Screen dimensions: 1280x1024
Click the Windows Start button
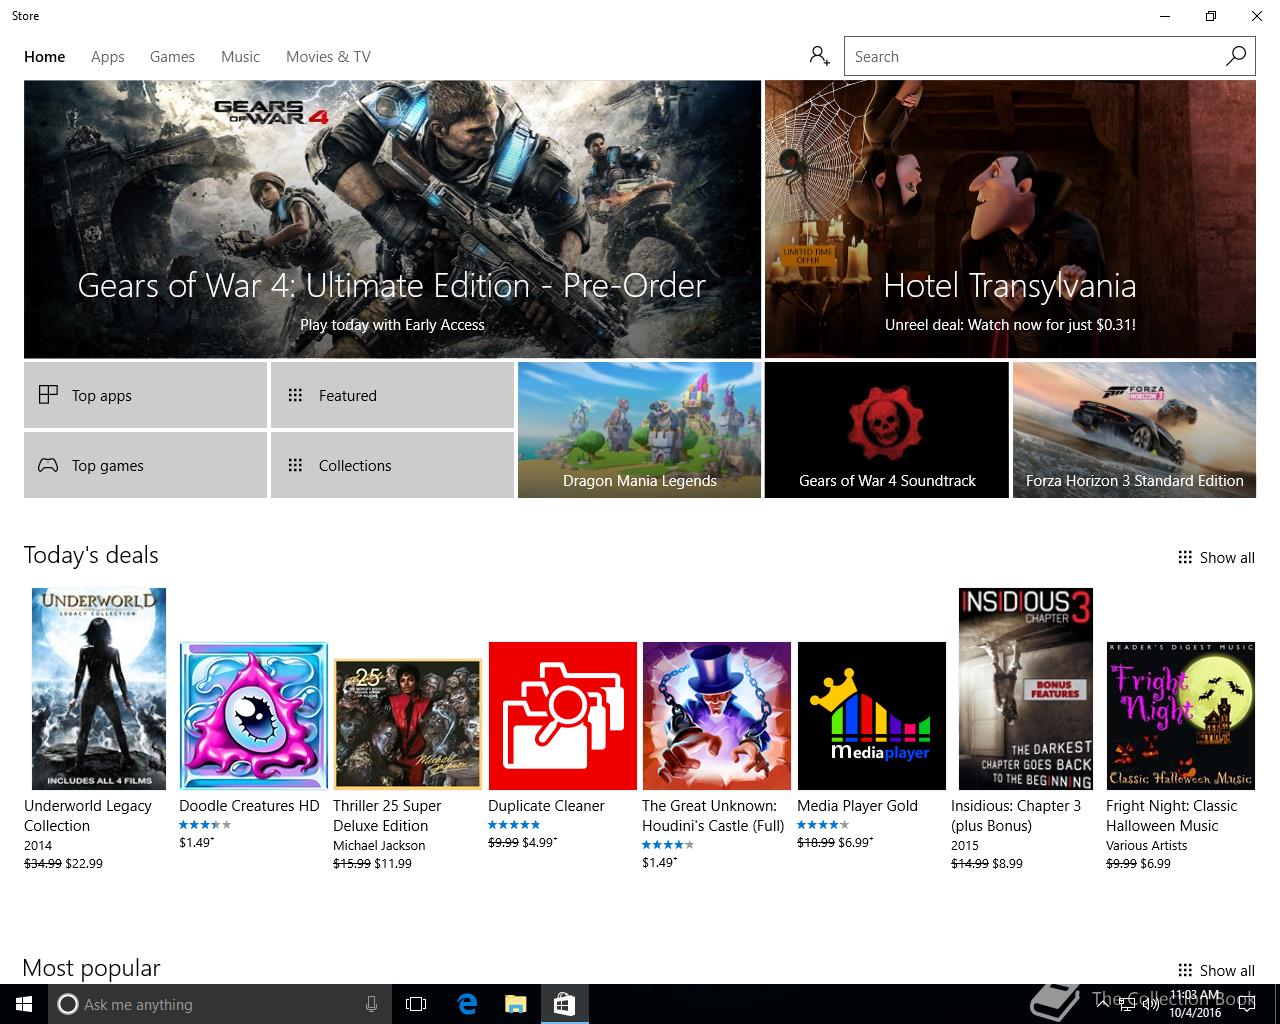click(x=24, y=1004)
